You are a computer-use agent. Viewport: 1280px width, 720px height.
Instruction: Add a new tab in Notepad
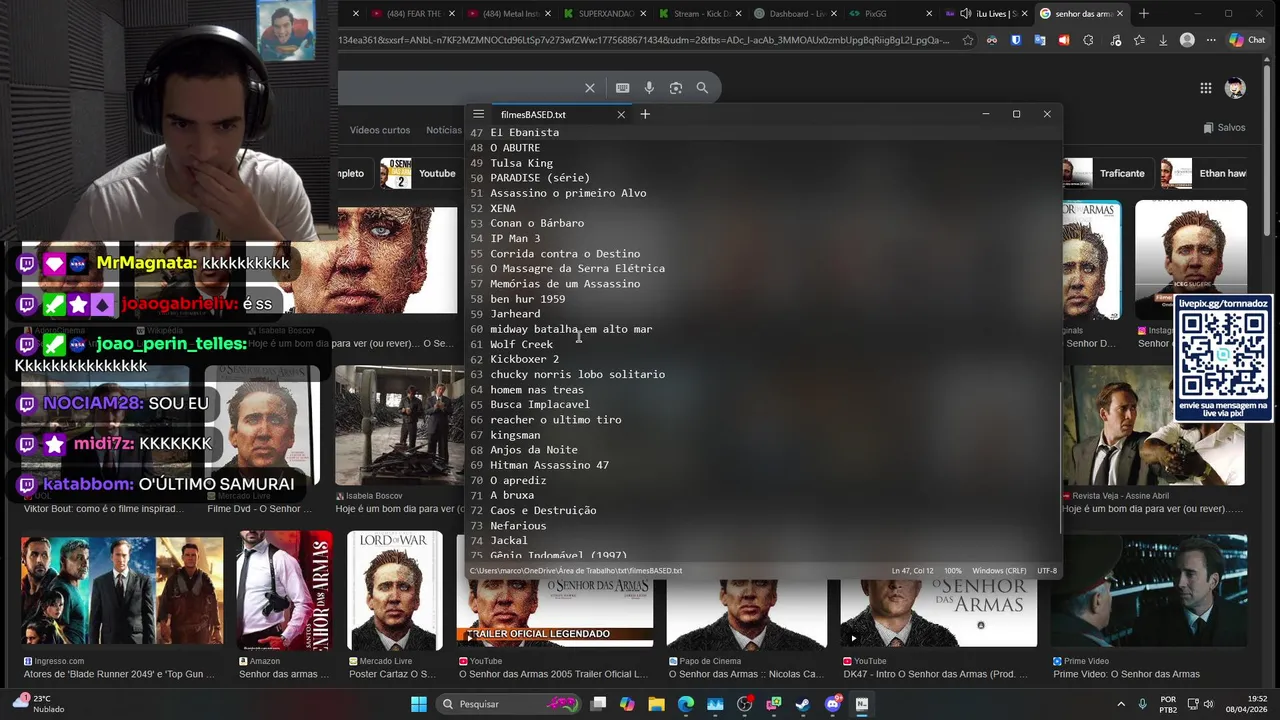click(645, 114)
